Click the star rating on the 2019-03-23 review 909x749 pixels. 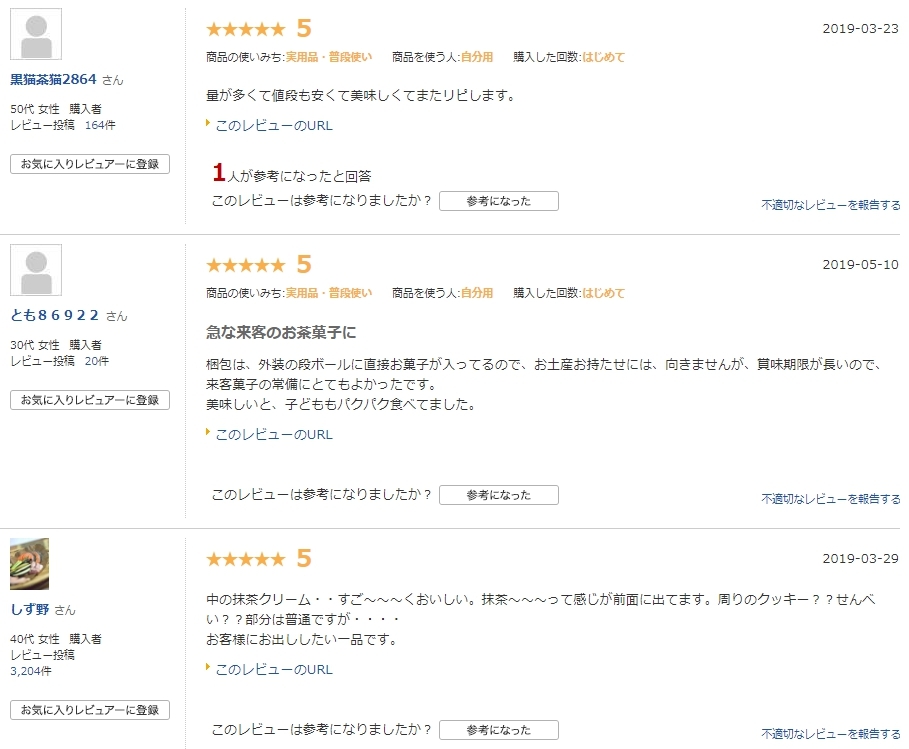click(246, 28)
